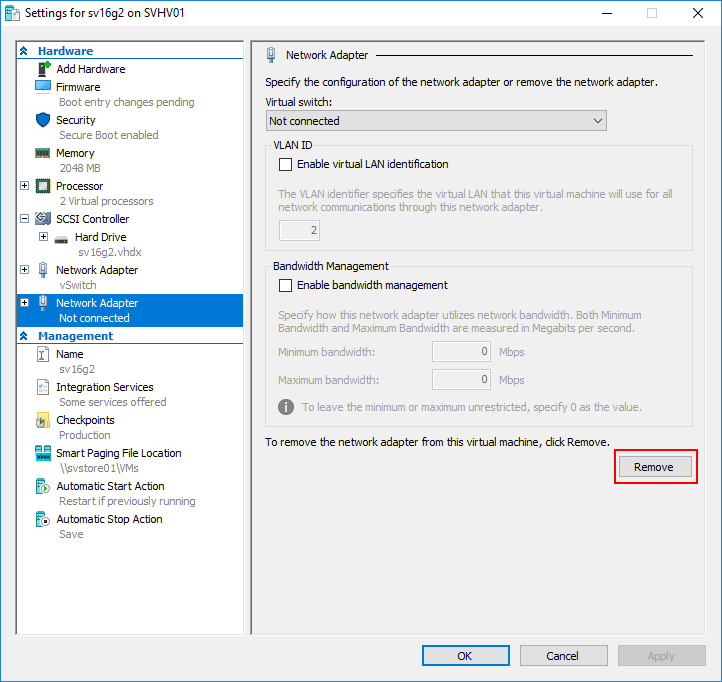The image size is (722, 682).
Task: Click the Minimum bandwidth field
Action: point(461,352)
